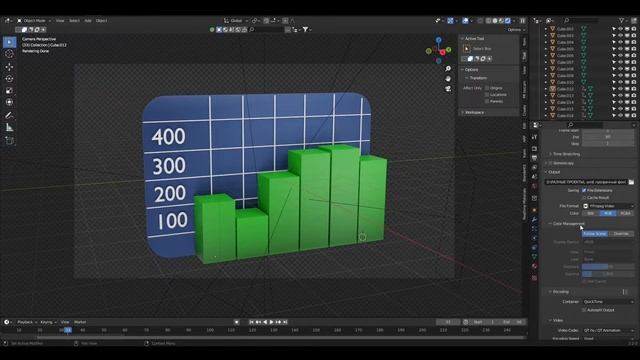
Task: Open the Object Mode dropdown
Action: [x=34, y=20]
